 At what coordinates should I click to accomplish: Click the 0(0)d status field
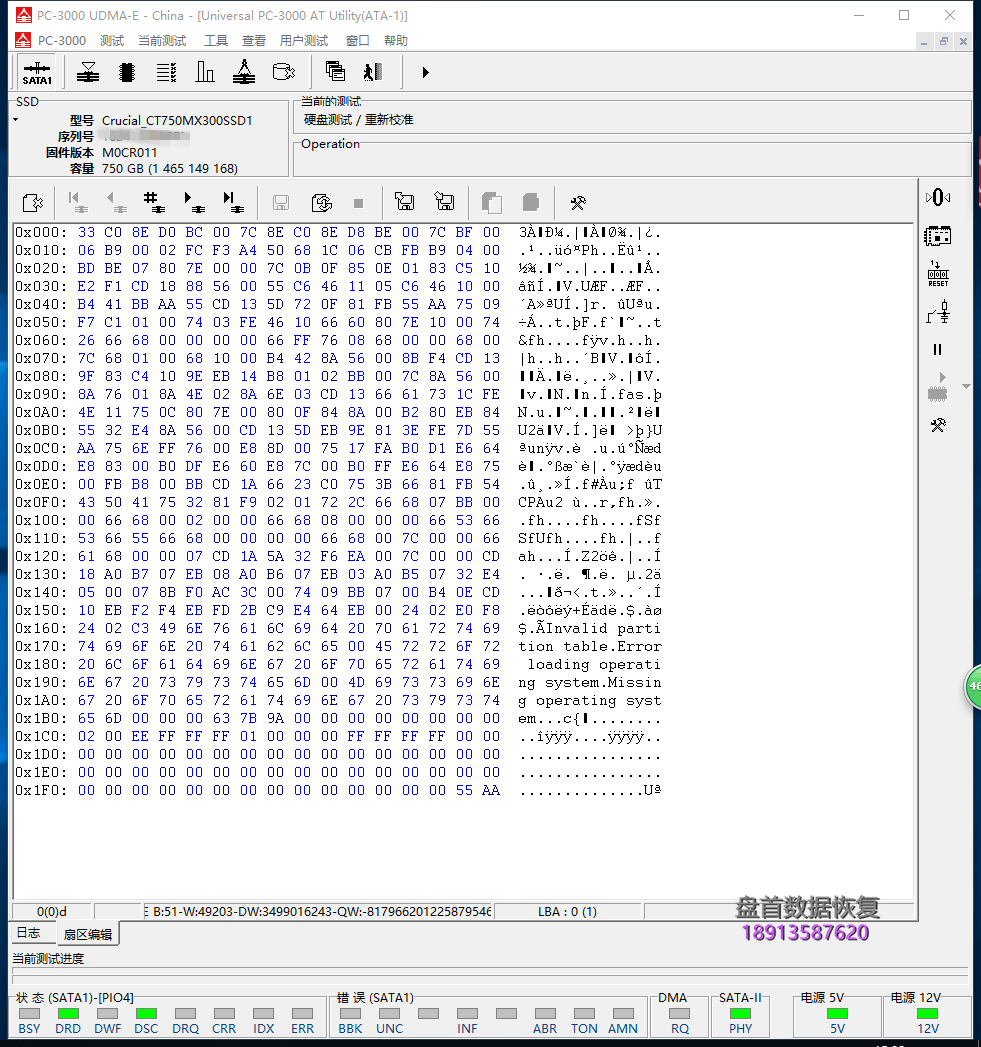[x=51, y=911]
